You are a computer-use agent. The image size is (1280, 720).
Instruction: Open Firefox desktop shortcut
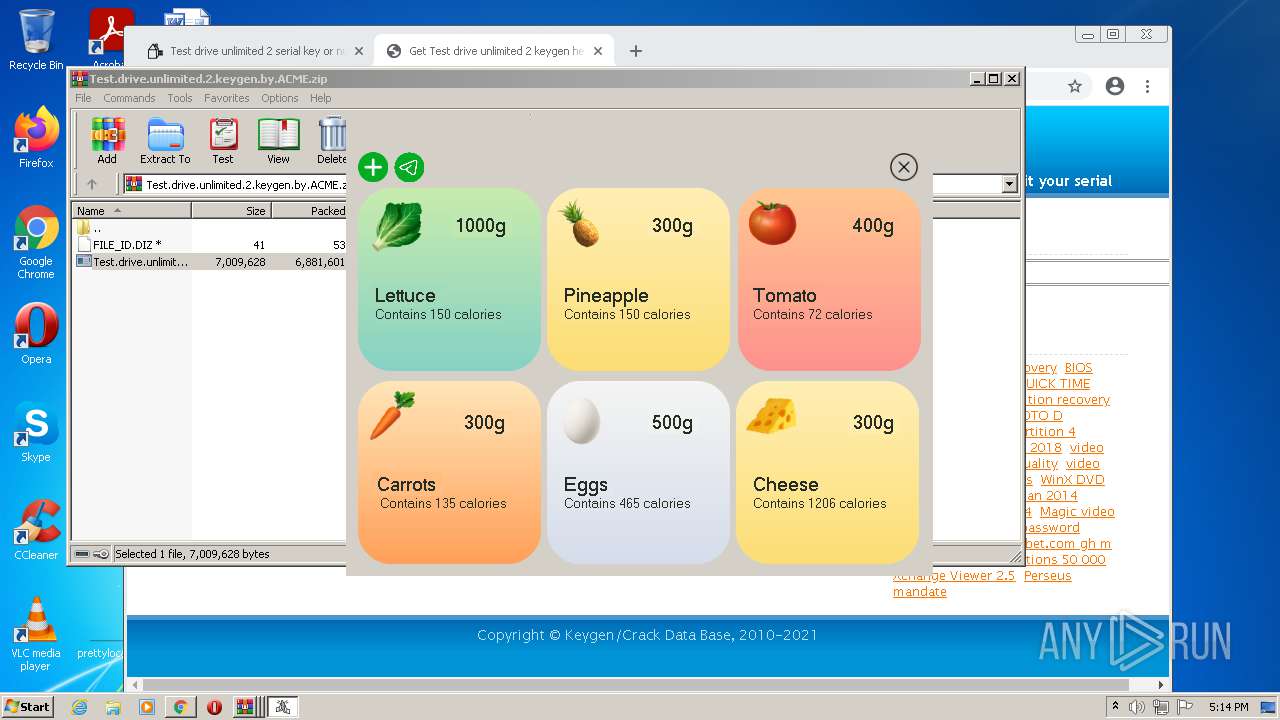[x=36, y=138]
